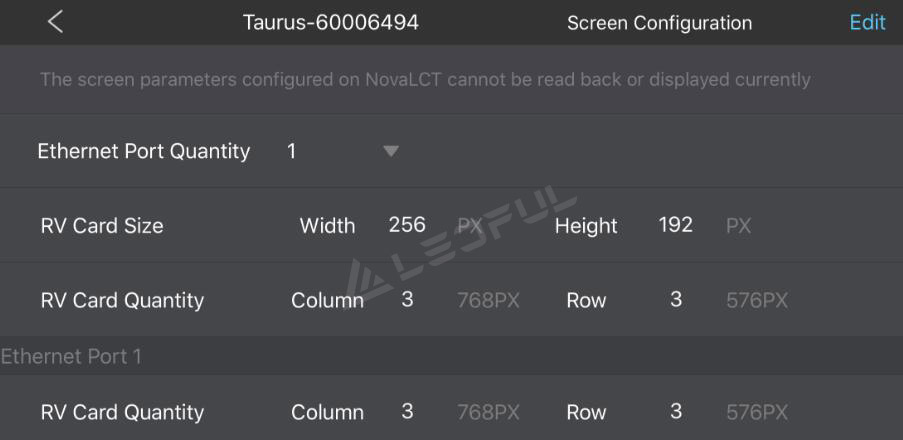
Task: Select the Ethernet Port Quantity value 1
Action: coord(291,151)
